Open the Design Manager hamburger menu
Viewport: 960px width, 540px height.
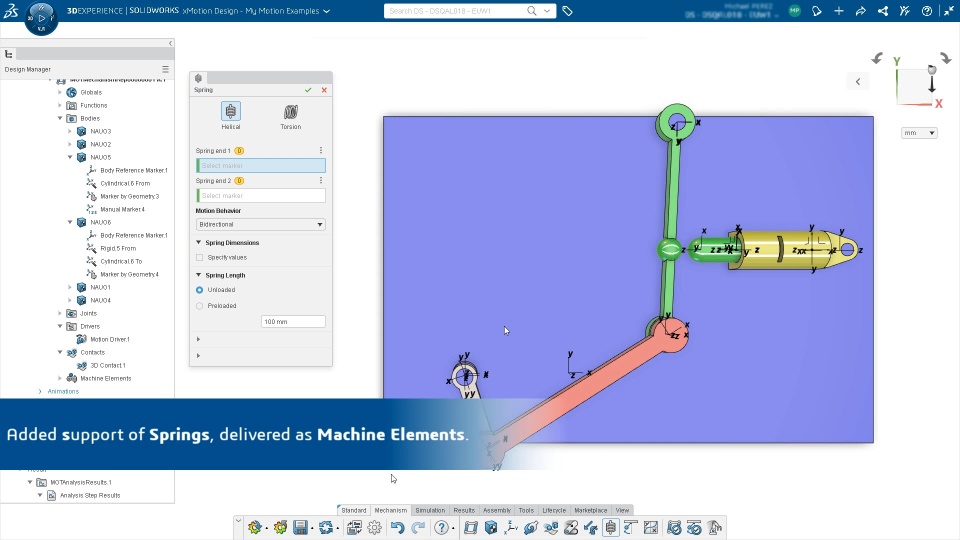(165, 69)
